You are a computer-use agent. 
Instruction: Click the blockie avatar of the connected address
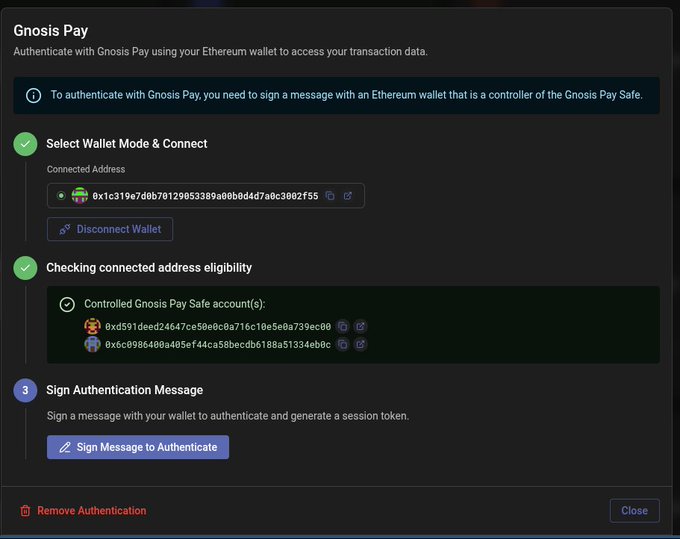pos(80,196)
